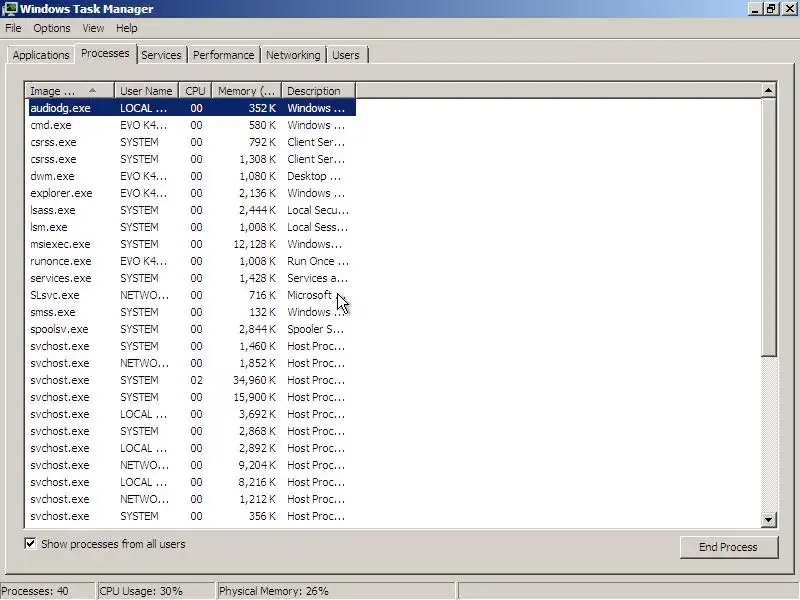Select svchost.exe using 15,900 K
The width and height of the screenshot is (800, 600).
192,397
